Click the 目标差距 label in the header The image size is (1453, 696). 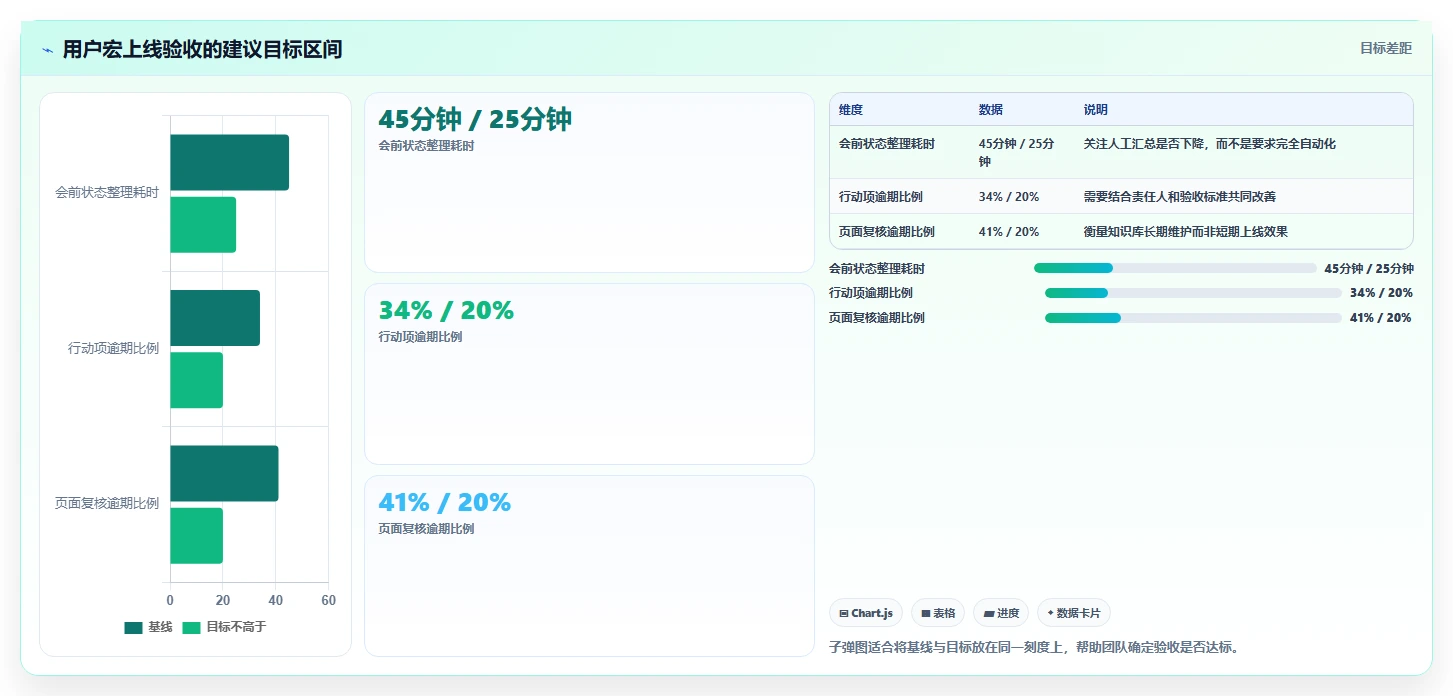[x=1385, y=48]
